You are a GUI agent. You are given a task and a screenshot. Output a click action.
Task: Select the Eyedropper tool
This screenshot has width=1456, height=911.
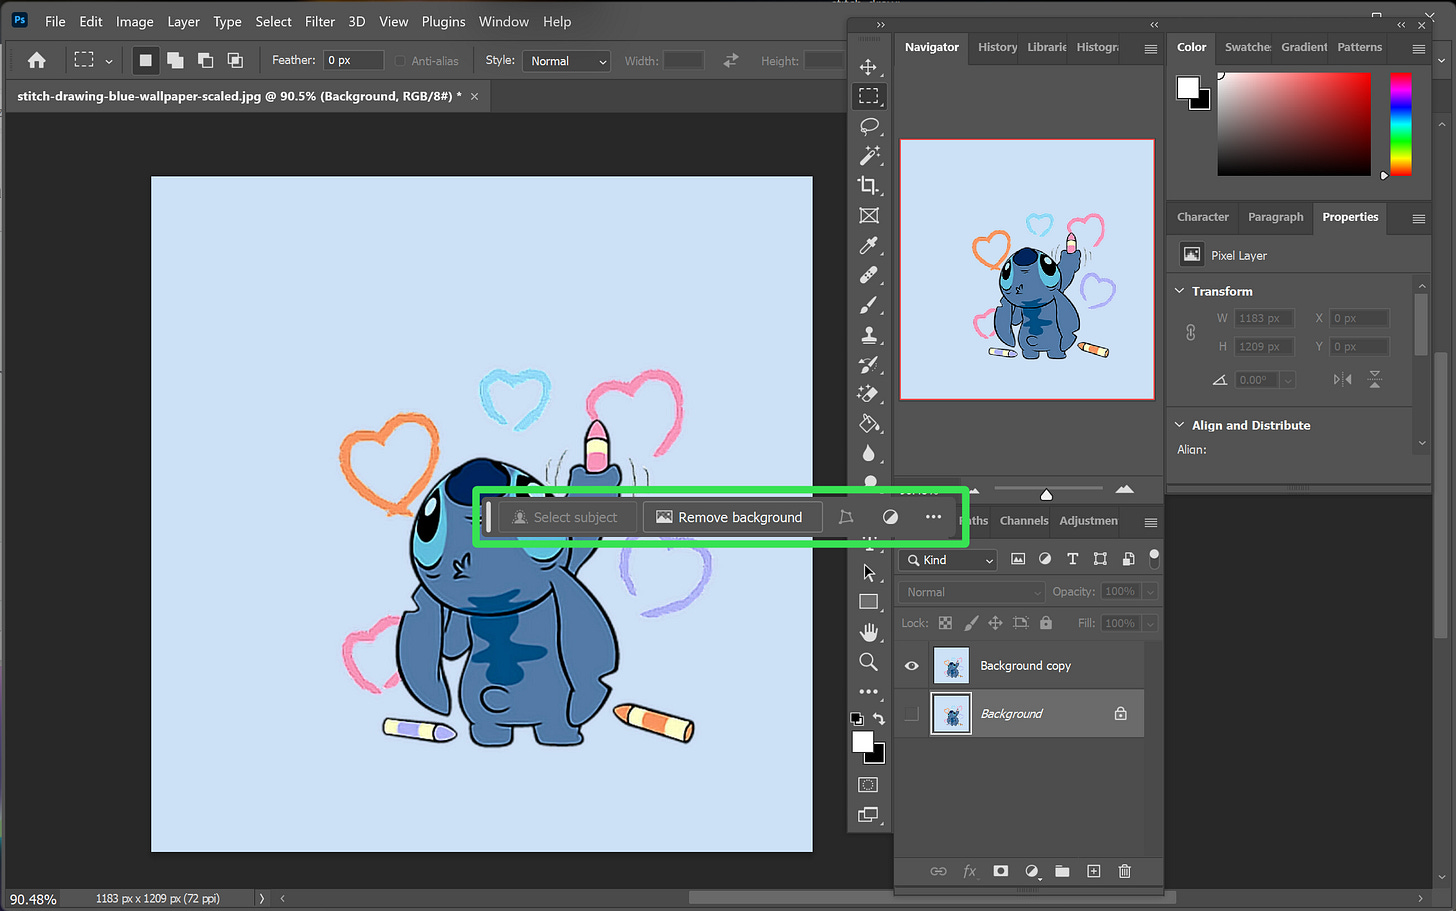click(868, 245)
